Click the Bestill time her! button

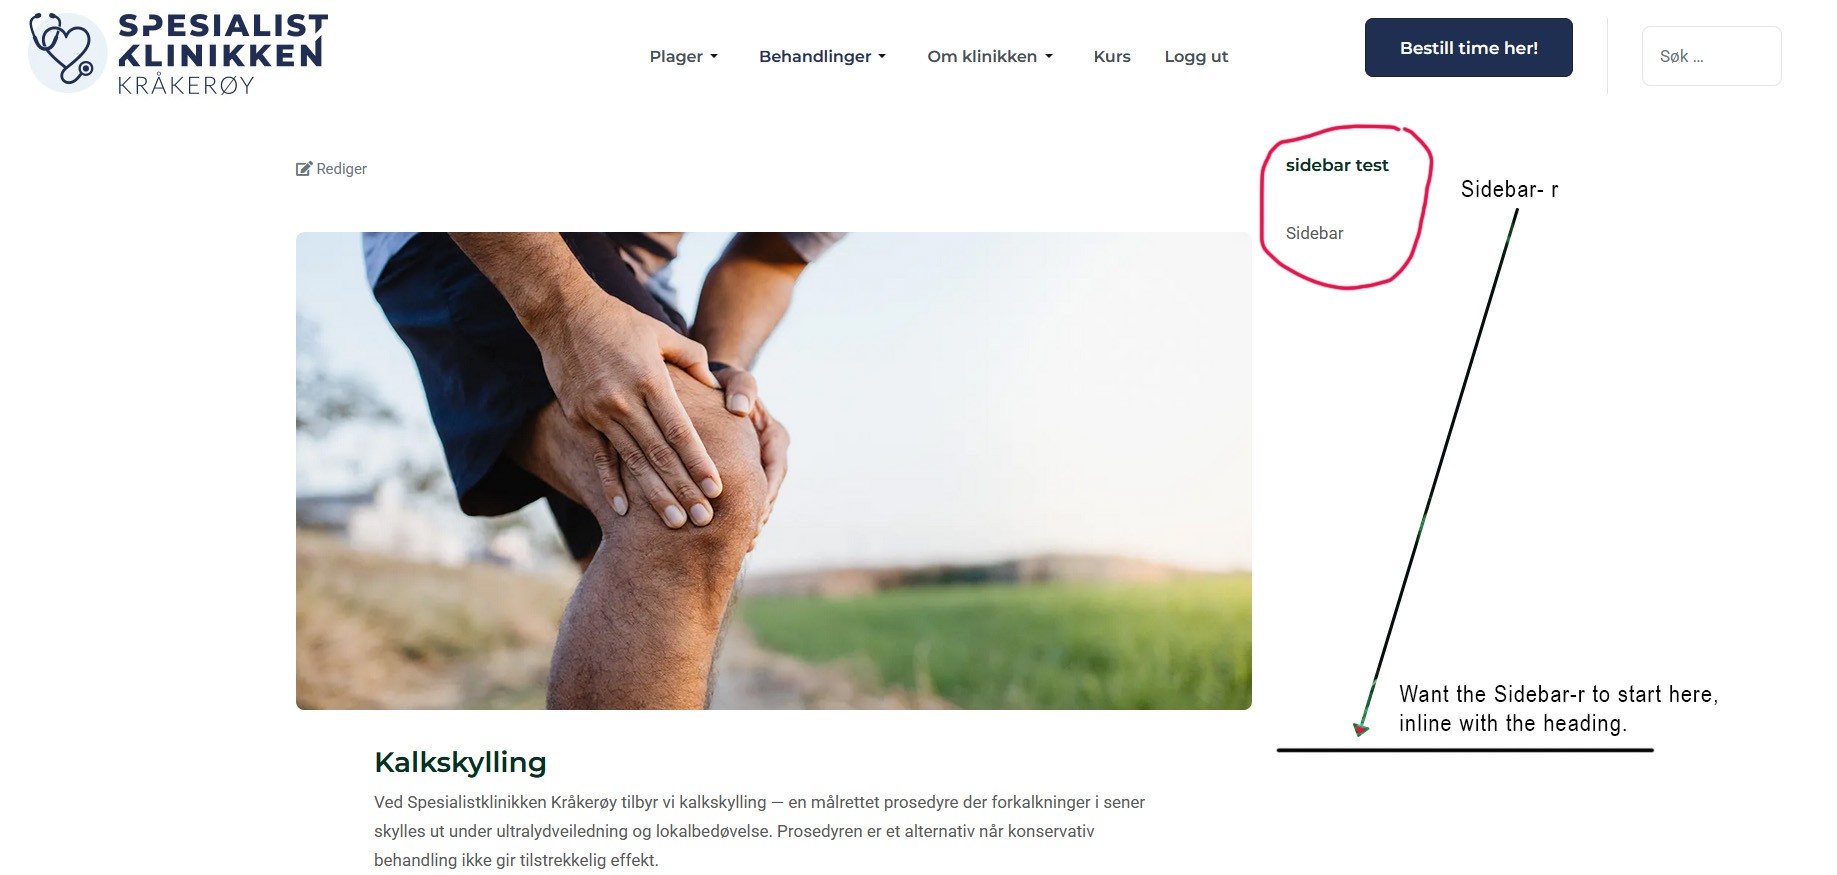(x=1468, y=47)
